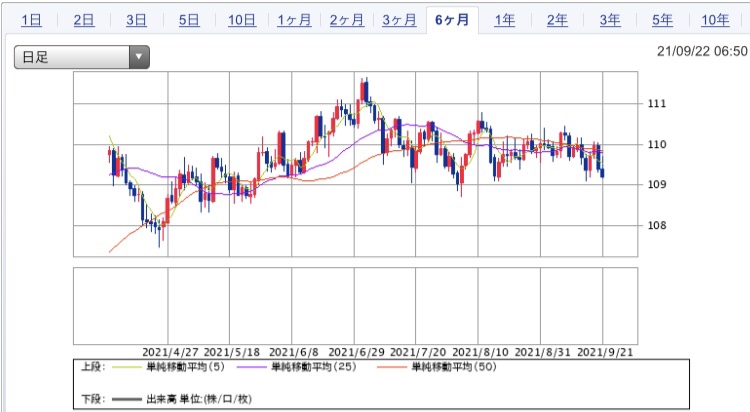Click the 単純移動平均(50) legend entry
Screen dimensions: 750x412
click(x=454, y=367)
